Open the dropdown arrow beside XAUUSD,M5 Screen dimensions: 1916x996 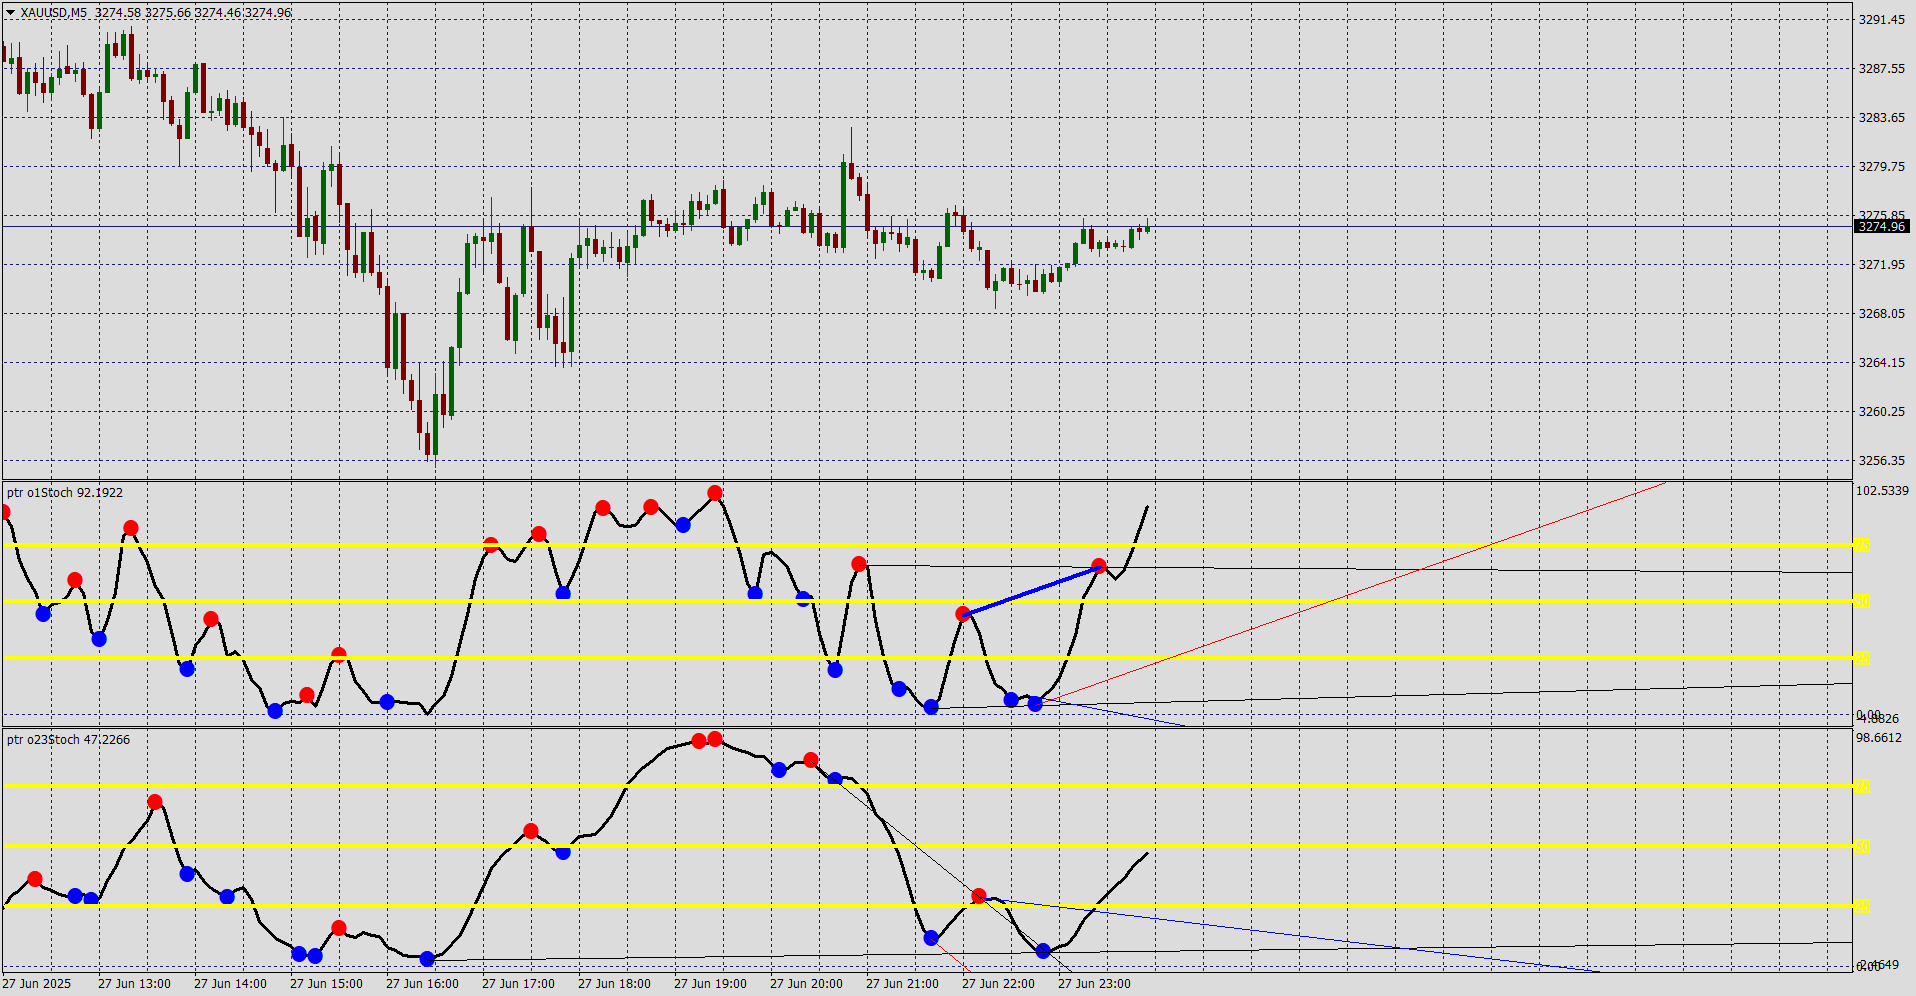pos(10,13)
